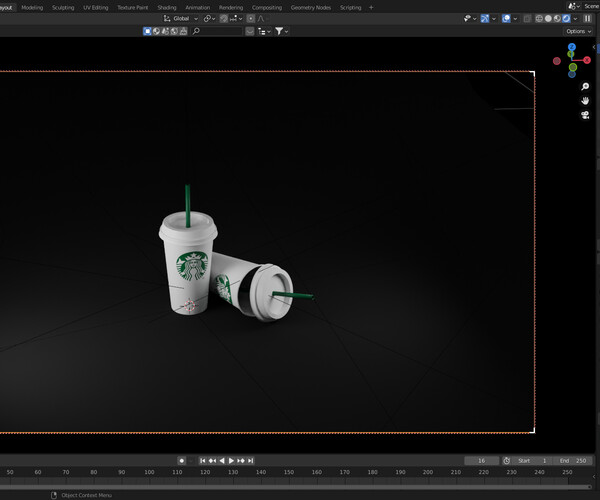Switch to rendered viewport shading
600x500 pixels.
click(566, 18)
